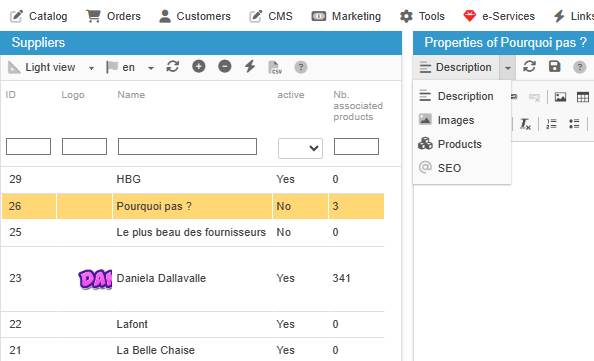Click the Nb. associated products filter field
Viewport: 594px width, 361px height.
click(356, 147)
